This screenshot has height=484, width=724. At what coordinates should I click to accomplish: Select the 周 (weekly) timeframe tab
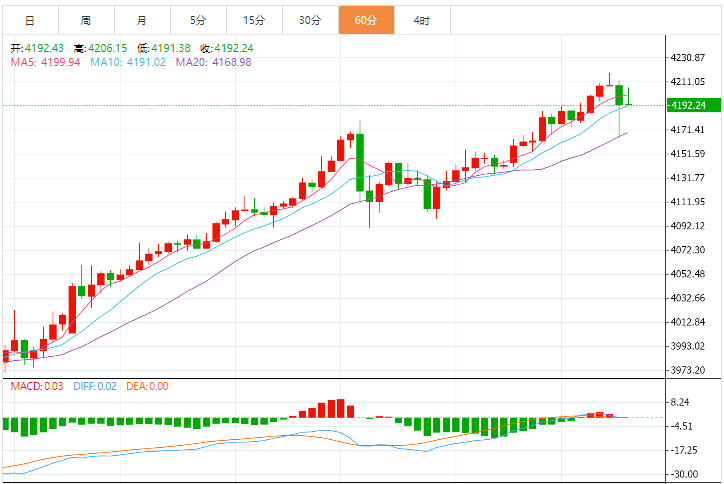point(86,20)
